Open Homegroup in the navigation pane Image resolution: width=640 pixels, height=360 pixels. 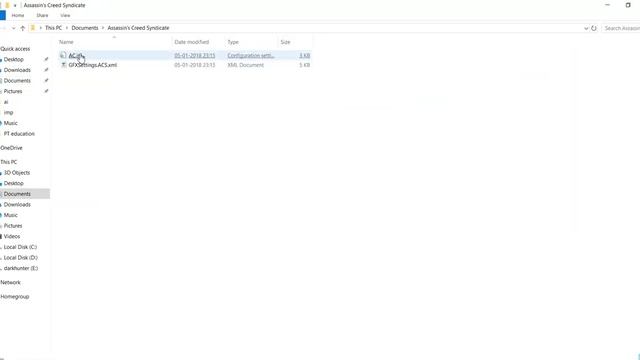[15, 297]
